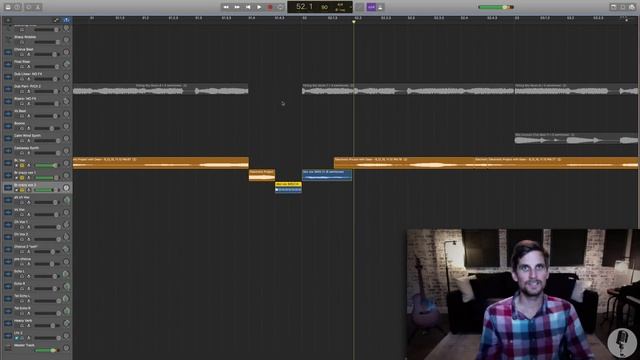This screenshot has height=360, width=640.
Task: Toggle the Cycle loop button
Action: pyautogui.click(x=280, y=7)
